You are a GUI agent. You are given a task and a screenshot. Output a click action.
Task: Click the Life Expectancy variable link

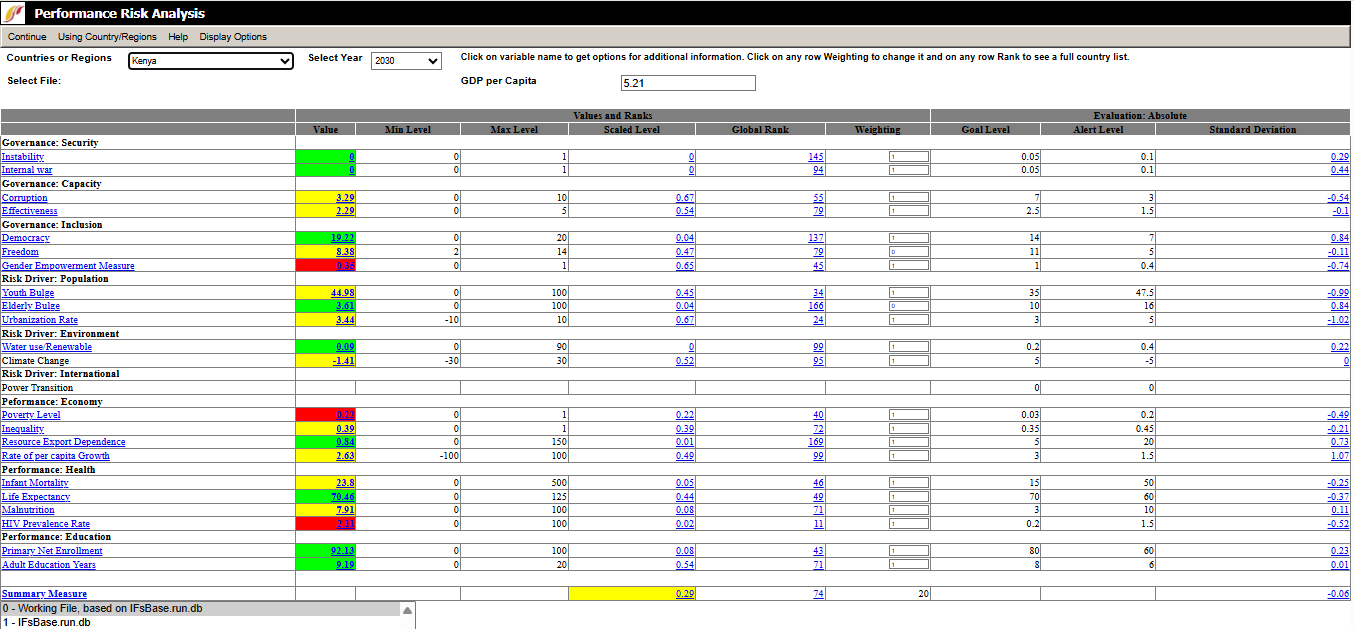[x=36, y=497]
